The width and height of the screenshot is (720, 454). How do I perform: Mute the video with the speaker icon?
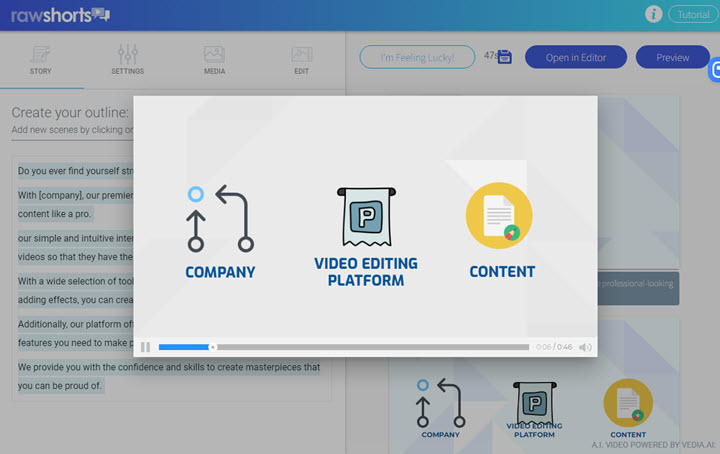[585, 347]
